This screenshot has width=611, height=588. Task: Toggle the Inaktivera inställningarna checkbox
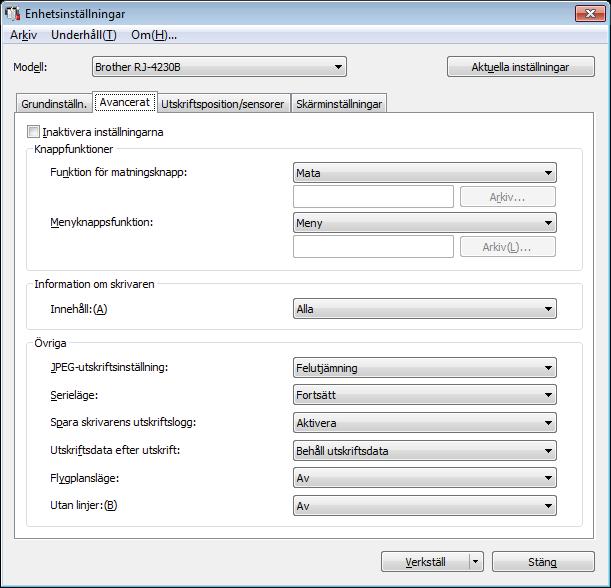coord(34,132)
